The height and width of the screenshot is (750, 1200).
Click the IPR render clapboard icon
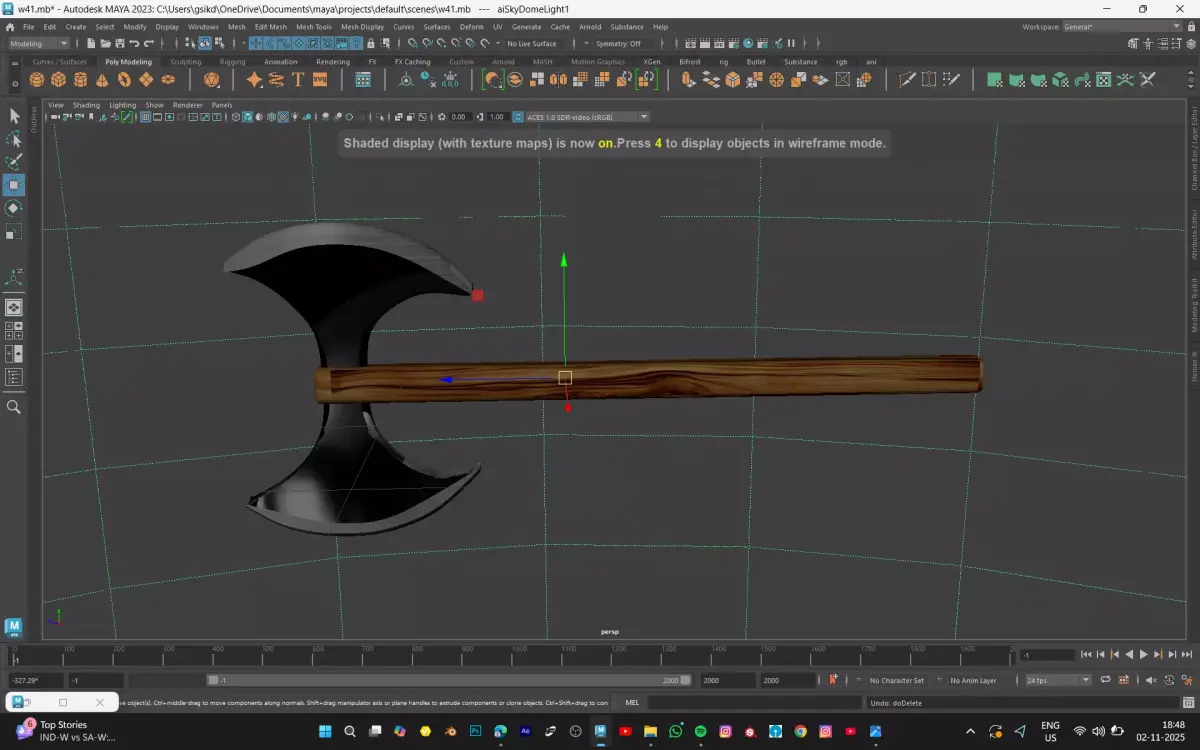click(719, 43)
